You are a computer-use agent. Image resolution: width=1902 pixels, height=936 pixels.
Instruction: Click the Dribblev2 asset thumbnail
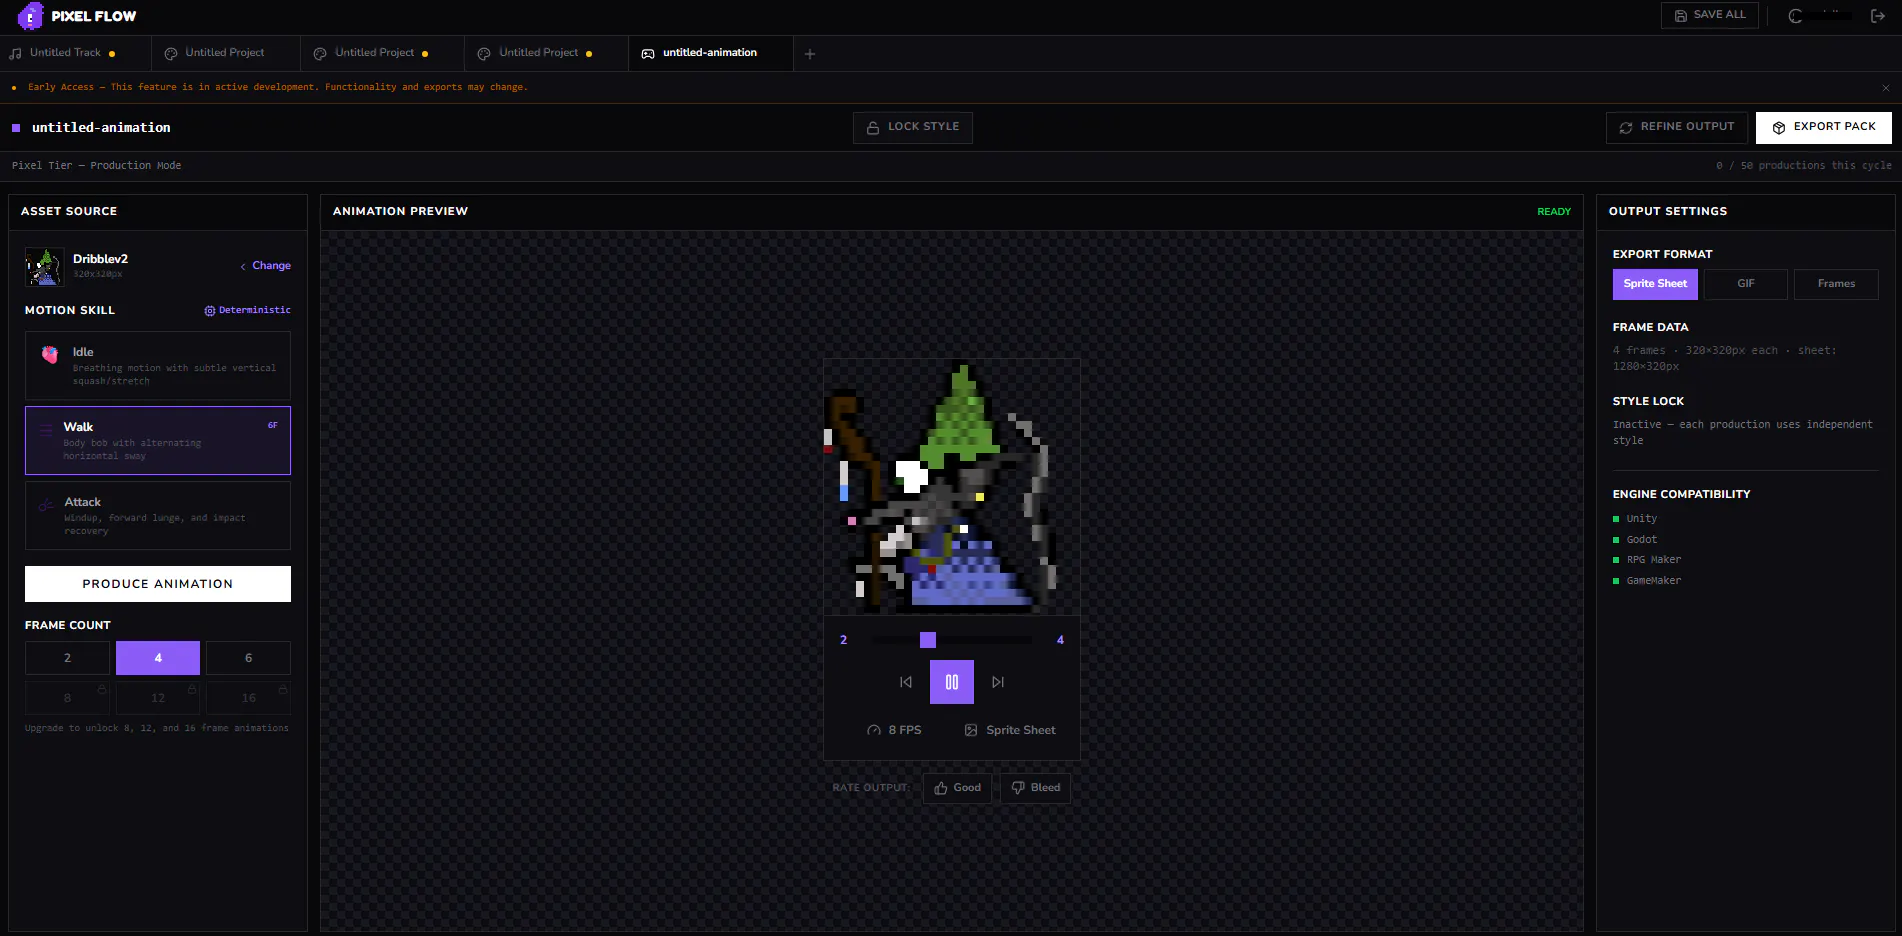click(44, 267)
